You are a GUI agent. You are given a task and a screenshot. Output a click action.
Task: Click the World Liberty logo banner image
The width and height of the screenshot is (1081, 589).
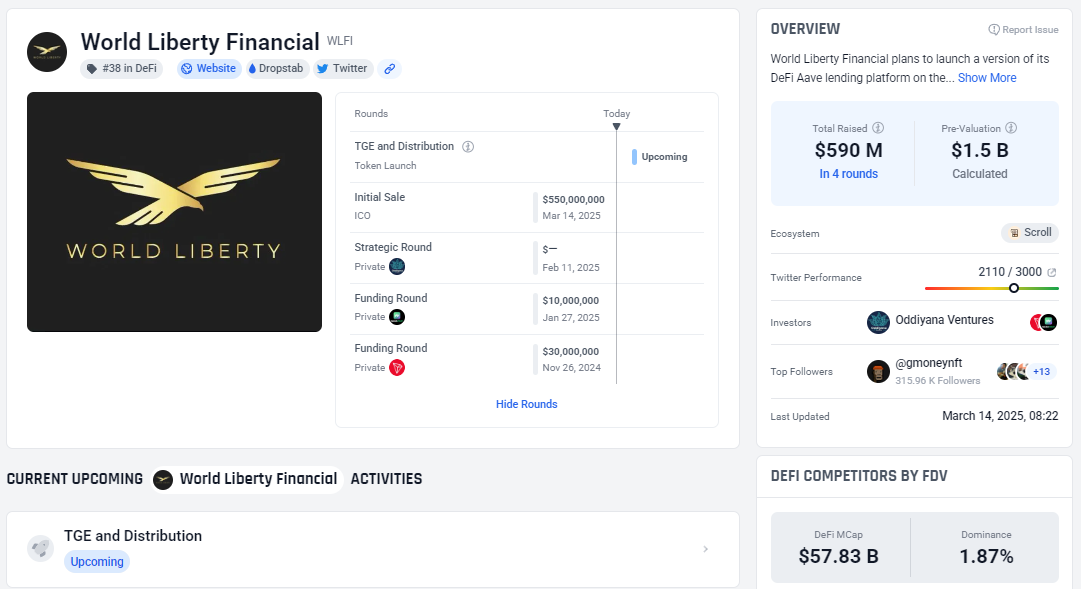tap(174, 212)
